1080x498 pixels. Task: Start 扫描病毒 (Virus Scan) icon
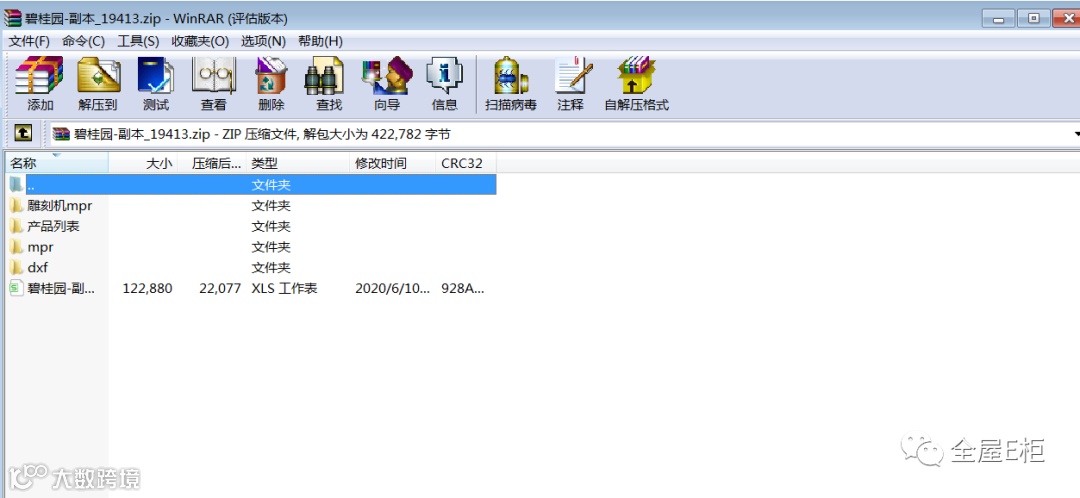click(x=510, y=75)
